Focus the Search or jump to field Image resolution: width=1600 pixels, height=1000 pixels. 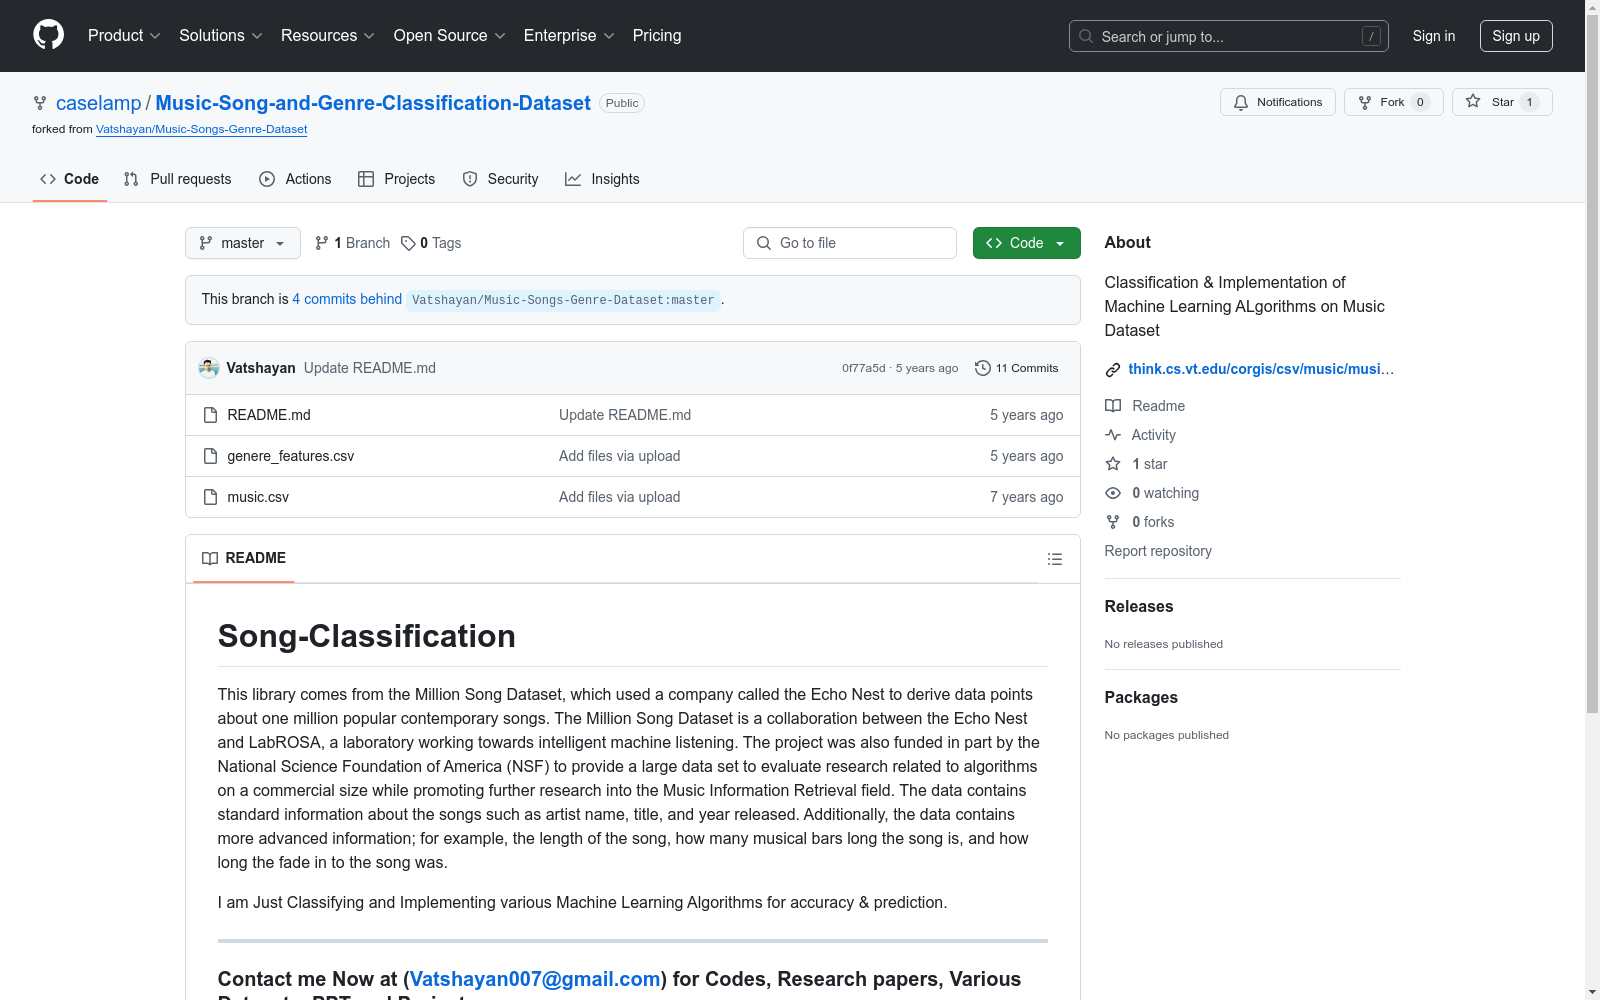(1228, 36)
